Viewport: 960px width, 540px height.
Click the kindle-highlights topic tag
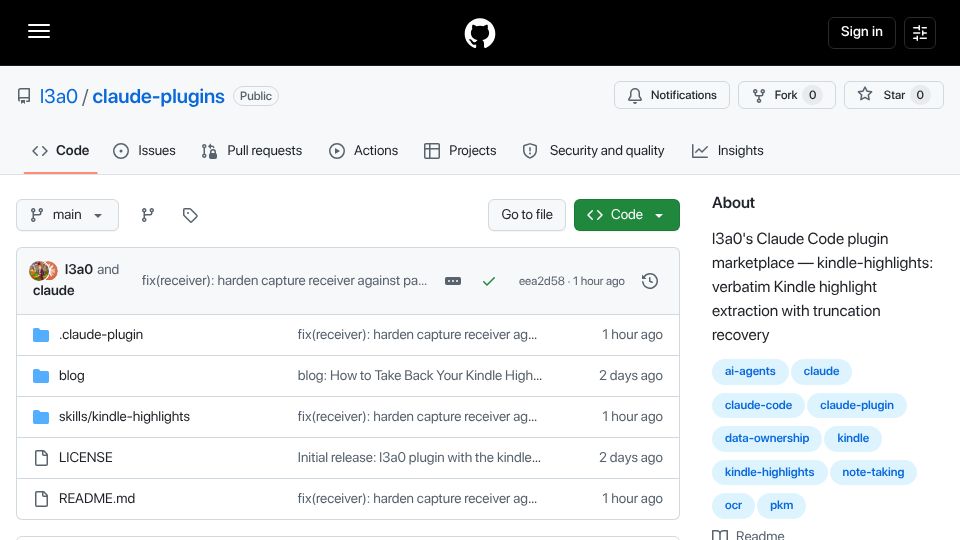tap(770, 473)
